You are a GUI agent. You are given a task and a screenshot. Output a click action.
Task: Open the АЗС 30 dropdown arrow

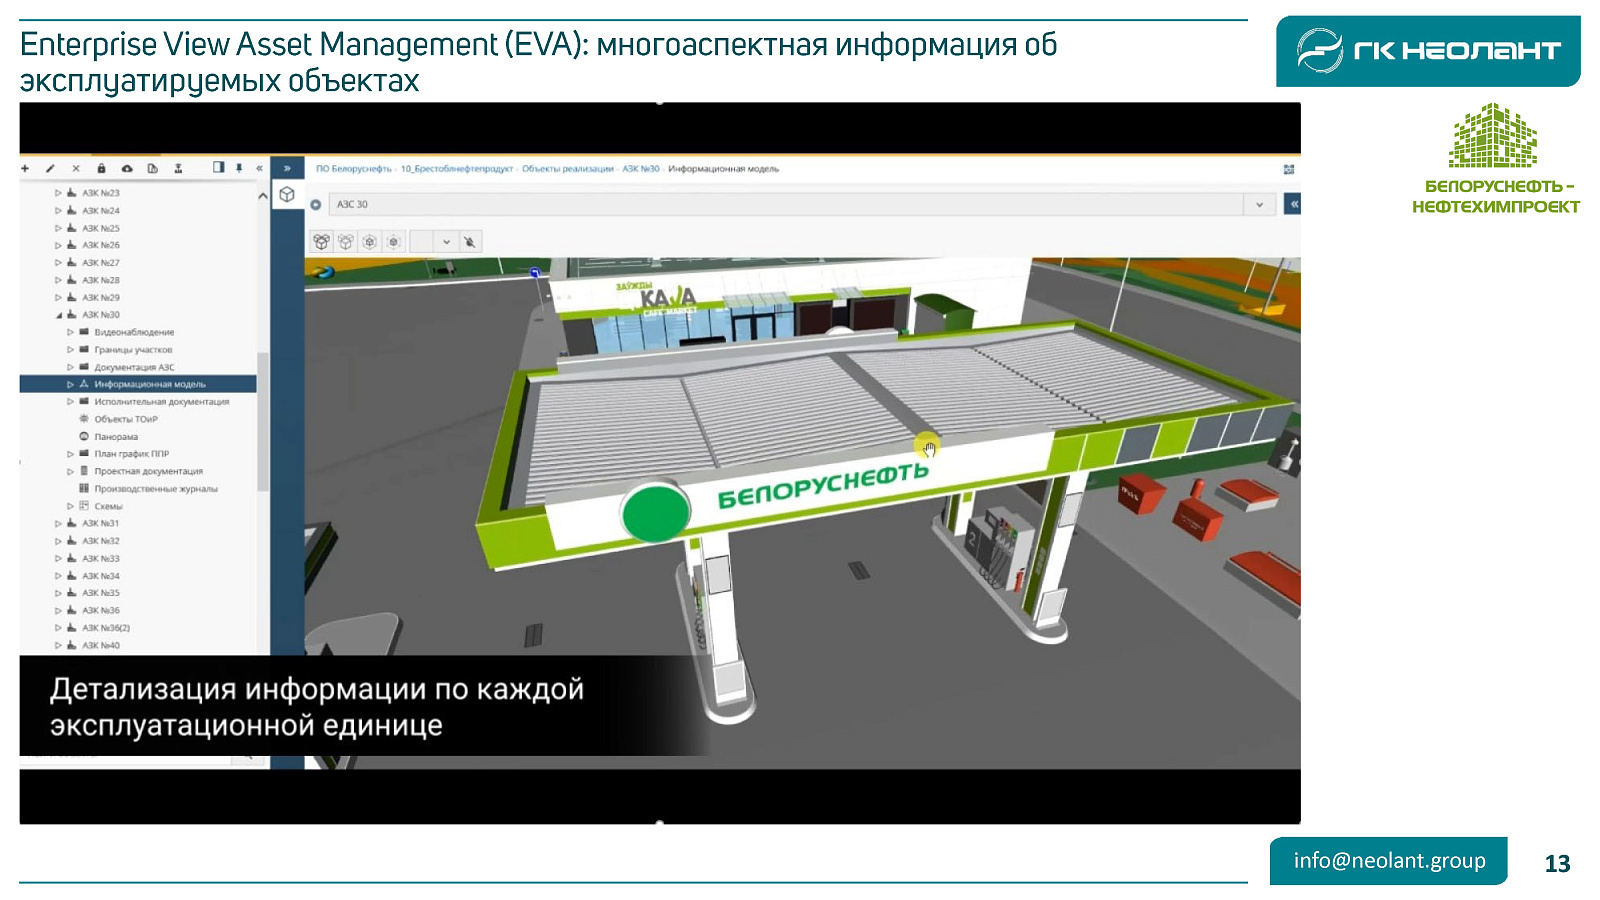click(x=1259, y=205)
